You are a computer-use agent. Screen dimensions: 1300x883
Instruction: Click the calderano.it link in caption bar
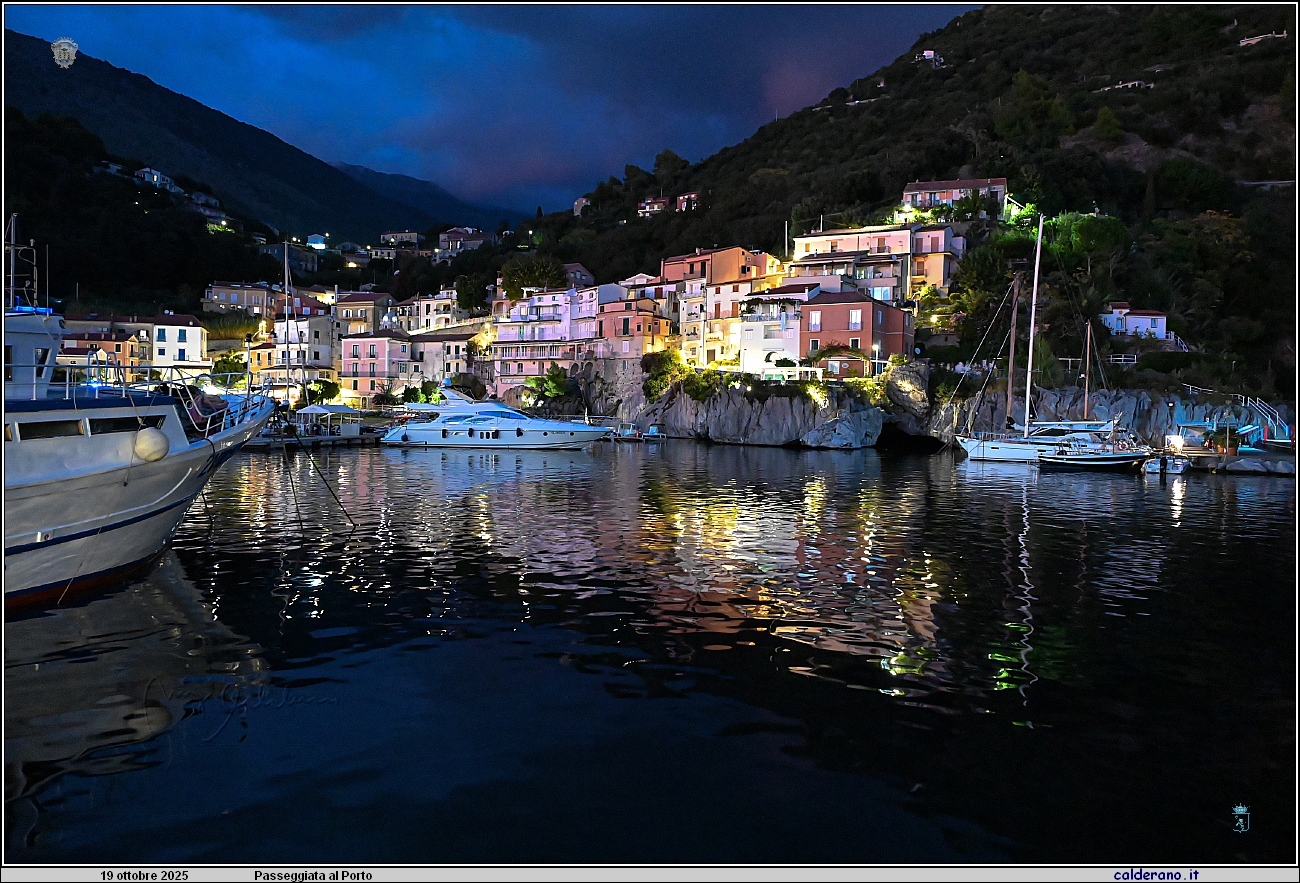coord(1155,875)
